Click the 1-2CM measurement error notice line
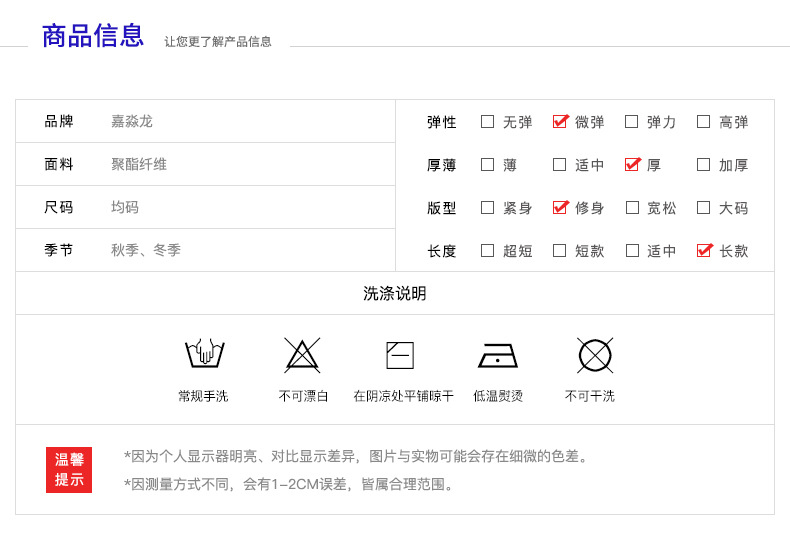 point(289,485)
